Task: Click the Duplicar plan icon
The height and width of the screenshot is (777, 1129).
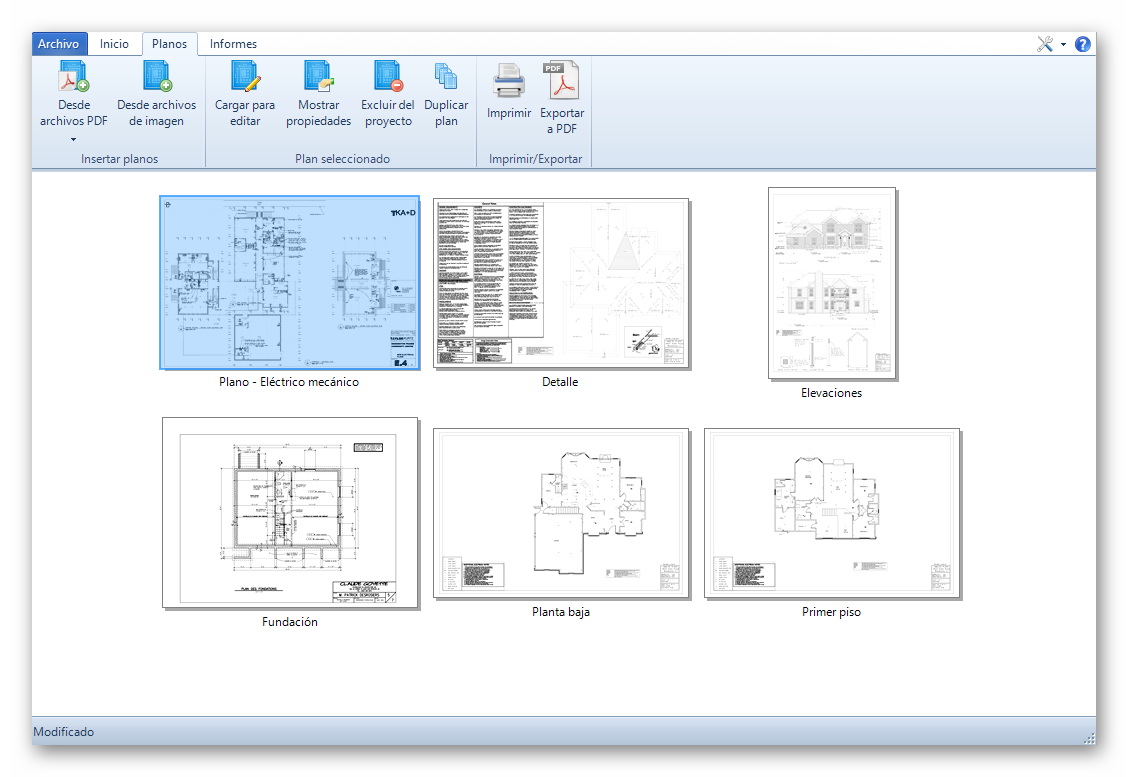Action: 446,78
